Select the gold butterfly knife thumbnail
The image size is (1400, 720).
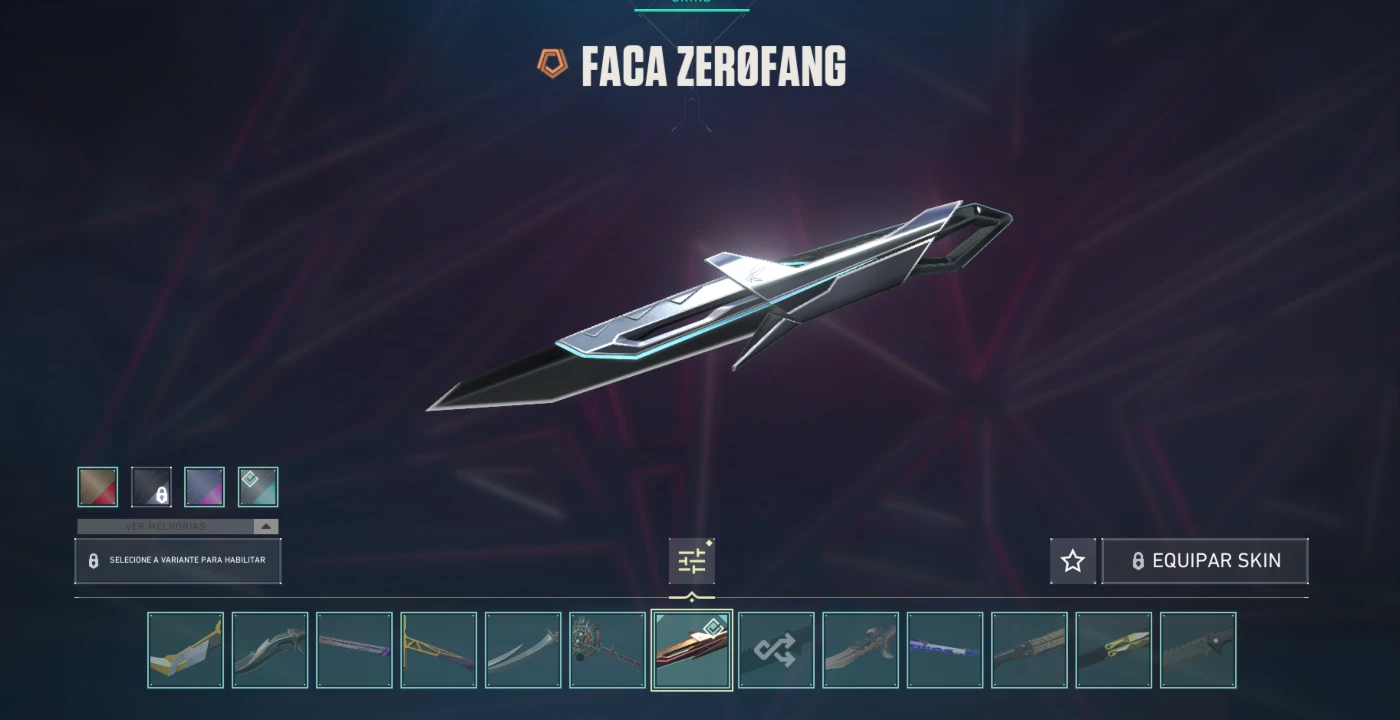tap(1114, 650)
